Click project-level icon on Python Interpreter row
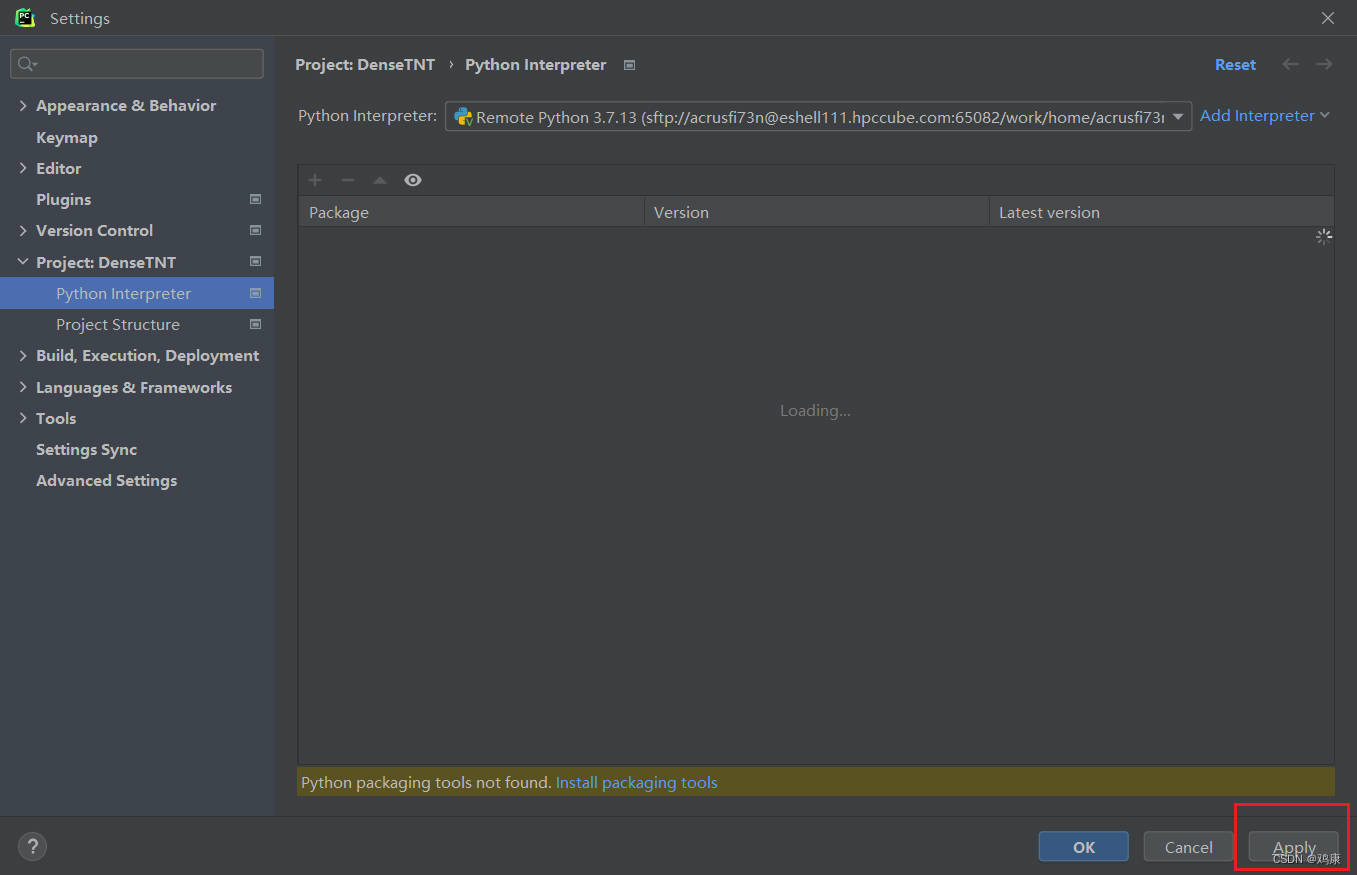The width and height of the screenshot is (1357, 875). [x=255, y=293]
